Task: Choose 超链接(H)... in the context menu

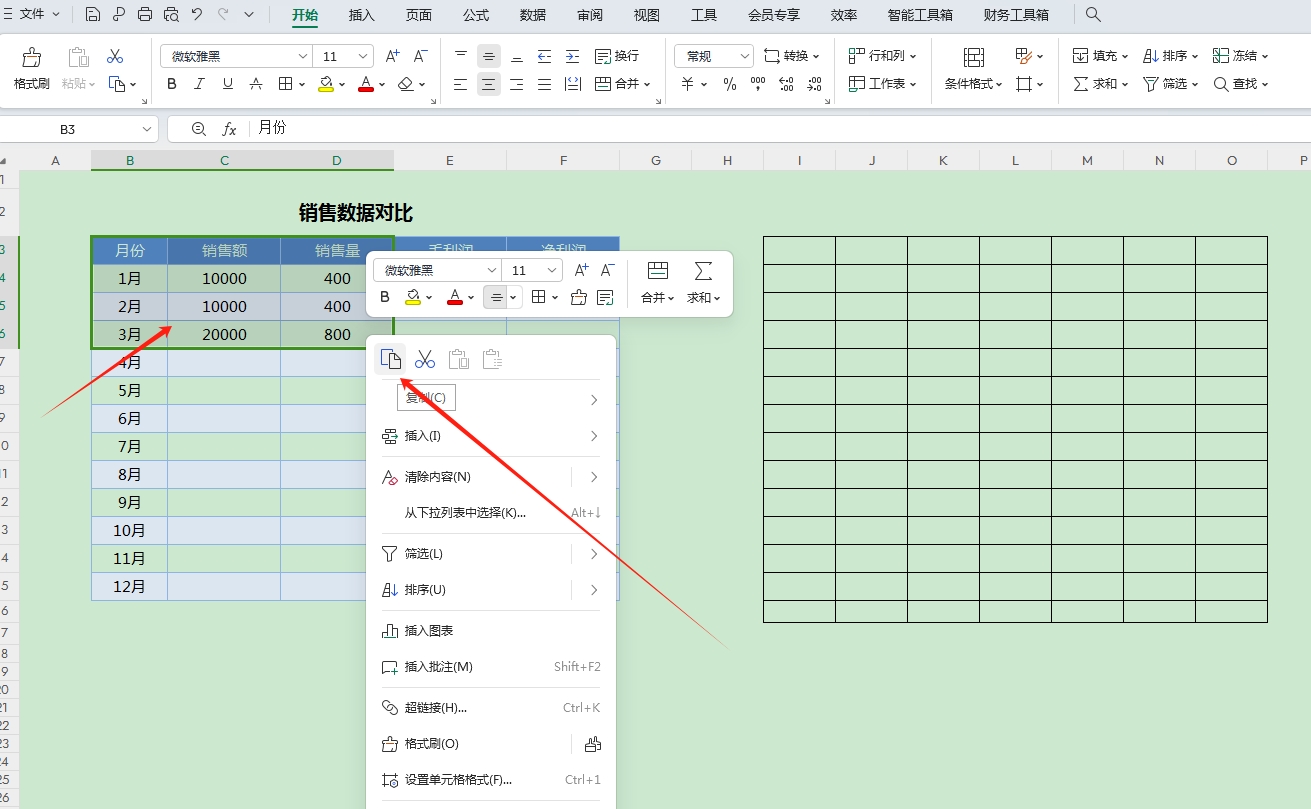Action: click(x=491, y=708)
